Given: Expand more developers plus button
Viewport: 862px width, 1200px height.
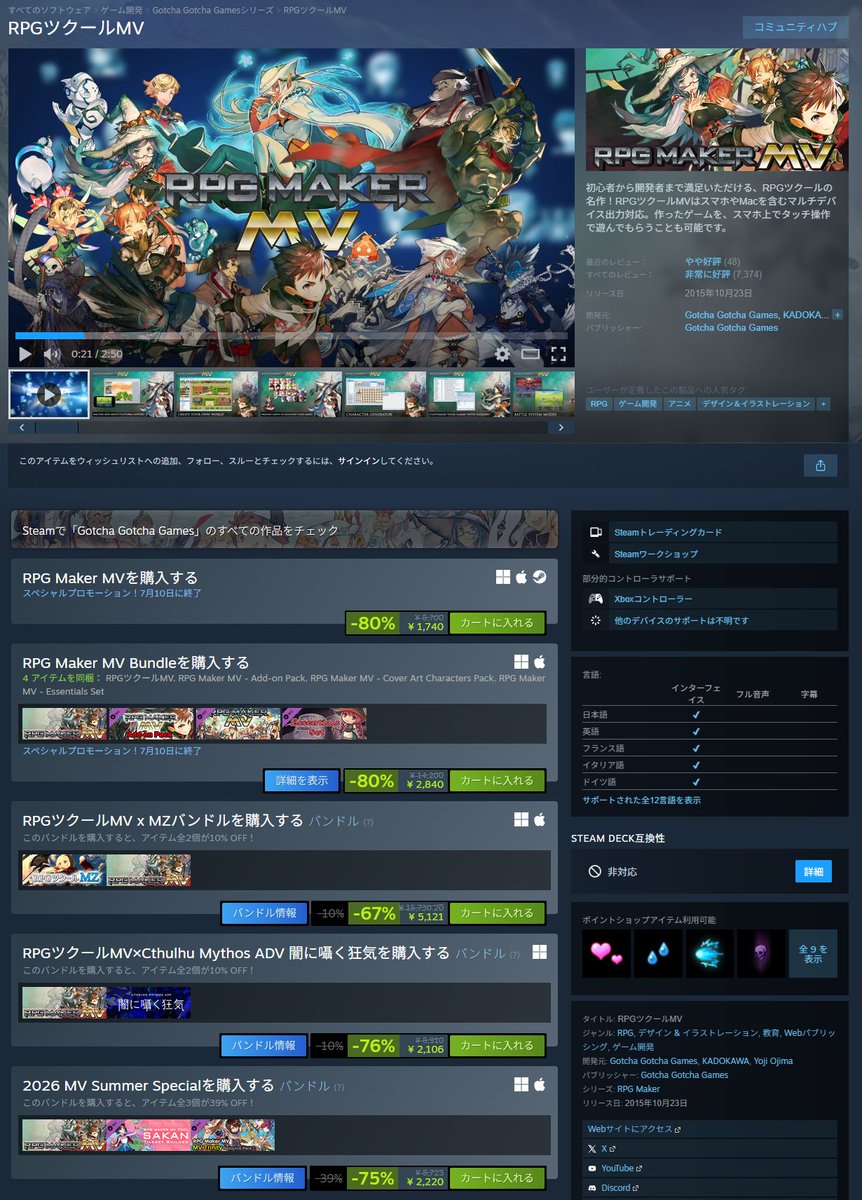Looking at the screenshot, I should 837,314.
